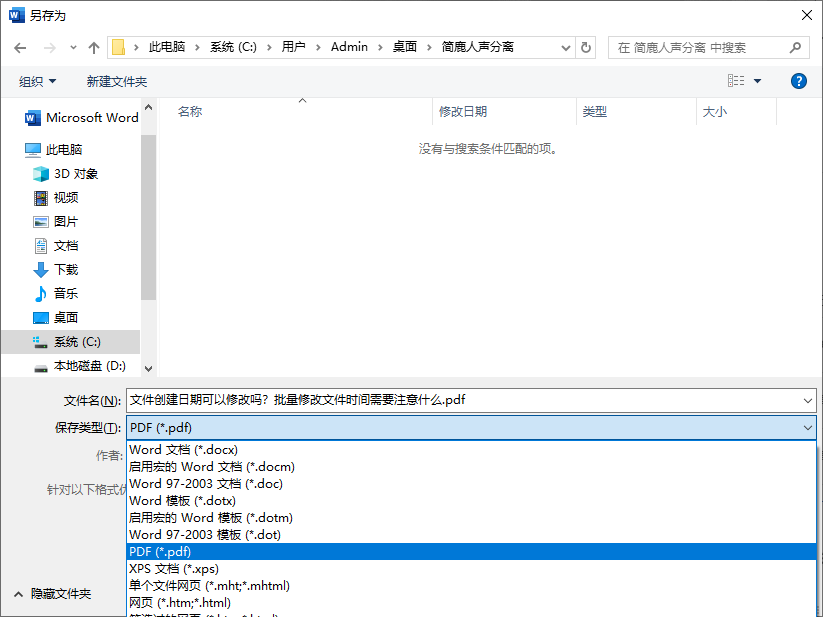Navigate up one level with the up arrow
Screen dimensions: 823x617
94,46
